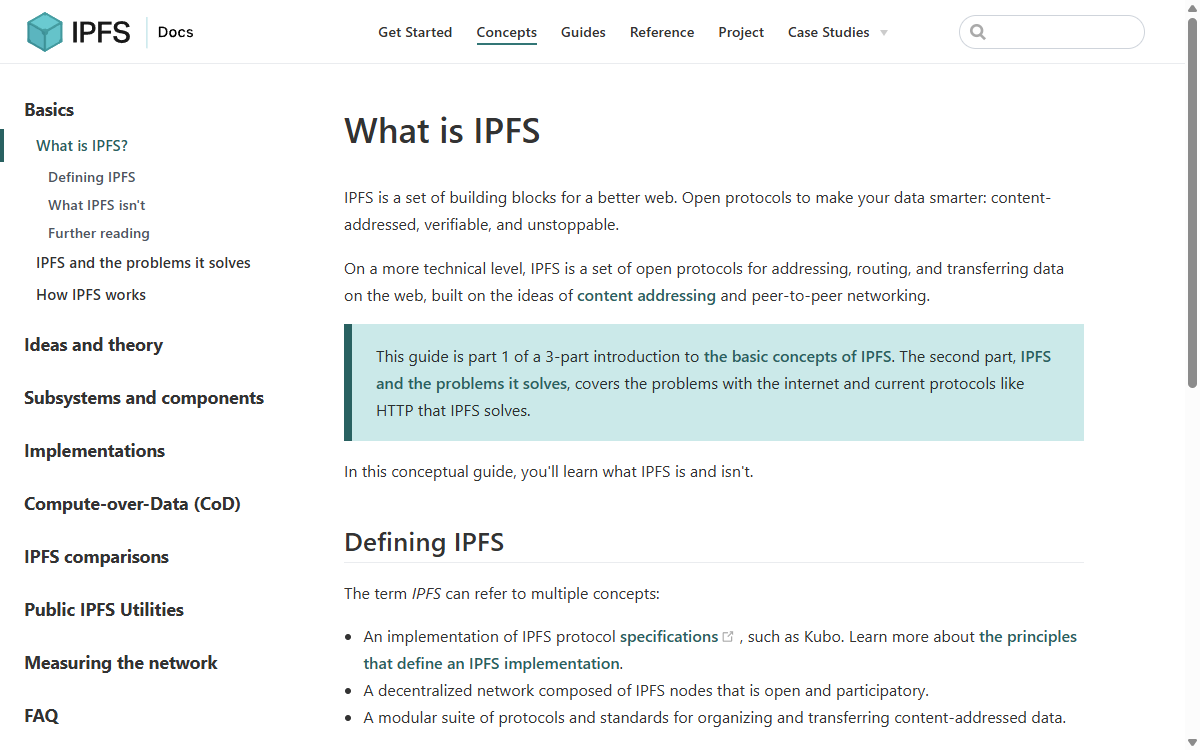Expand Public IPFS Utilities section
The height and width of the screenshot is (750, 1200).
[104, 610]
